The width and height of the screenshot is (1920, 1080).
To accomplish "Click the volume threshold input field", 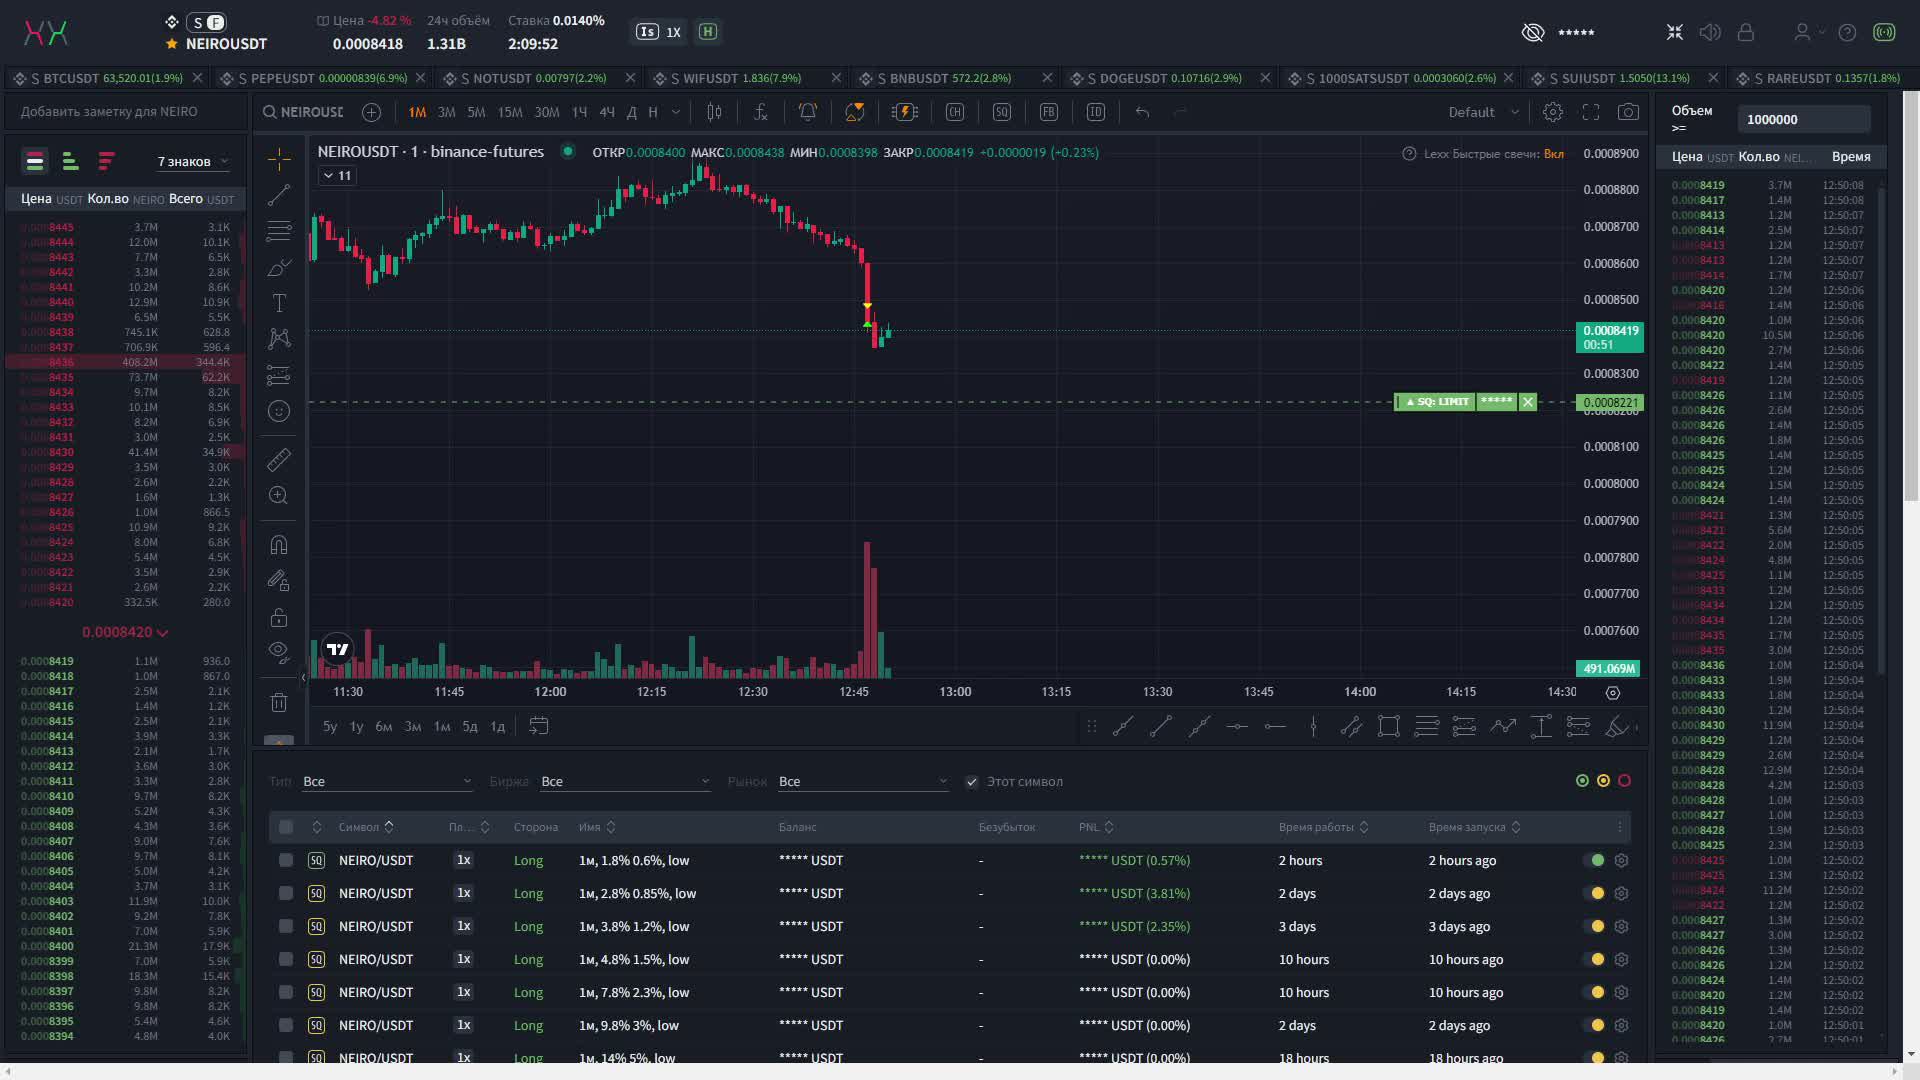I will 1802,119.
